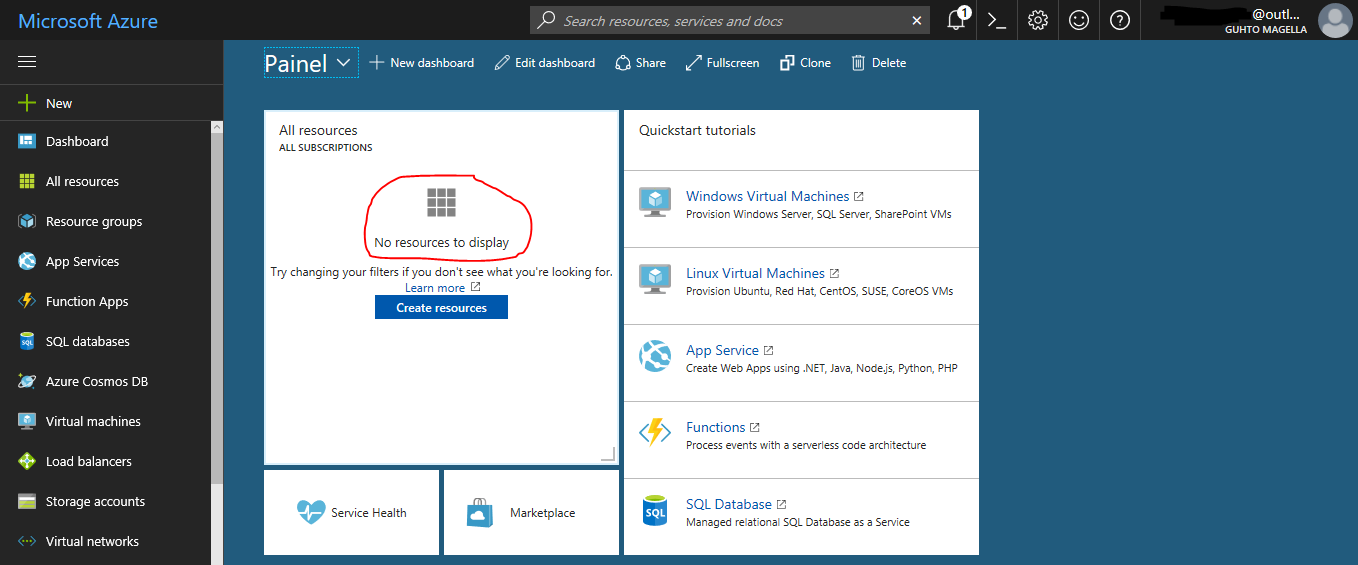
Task: Click the All resources tile resize handle
Action: (x=608, y=454)
